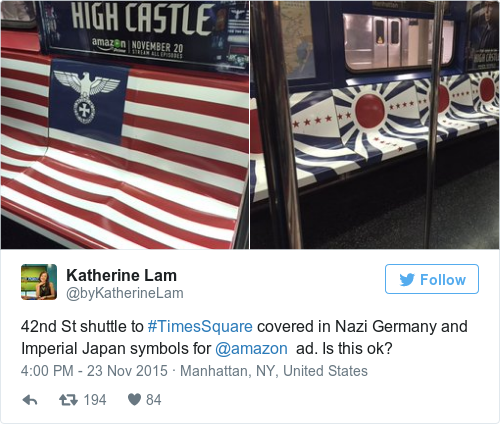Click the 194 retweet count
This screenshot has width=500, height=424.
click(95, 400)
